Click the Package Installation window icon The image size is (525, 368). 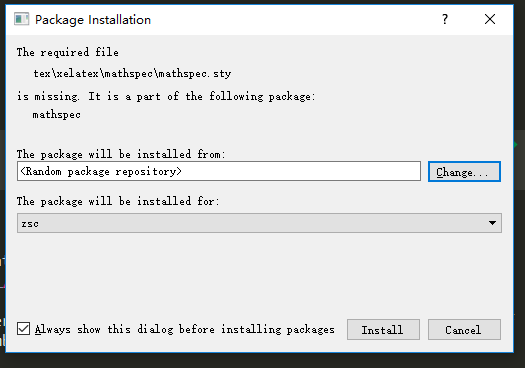[x=21, y=19]
